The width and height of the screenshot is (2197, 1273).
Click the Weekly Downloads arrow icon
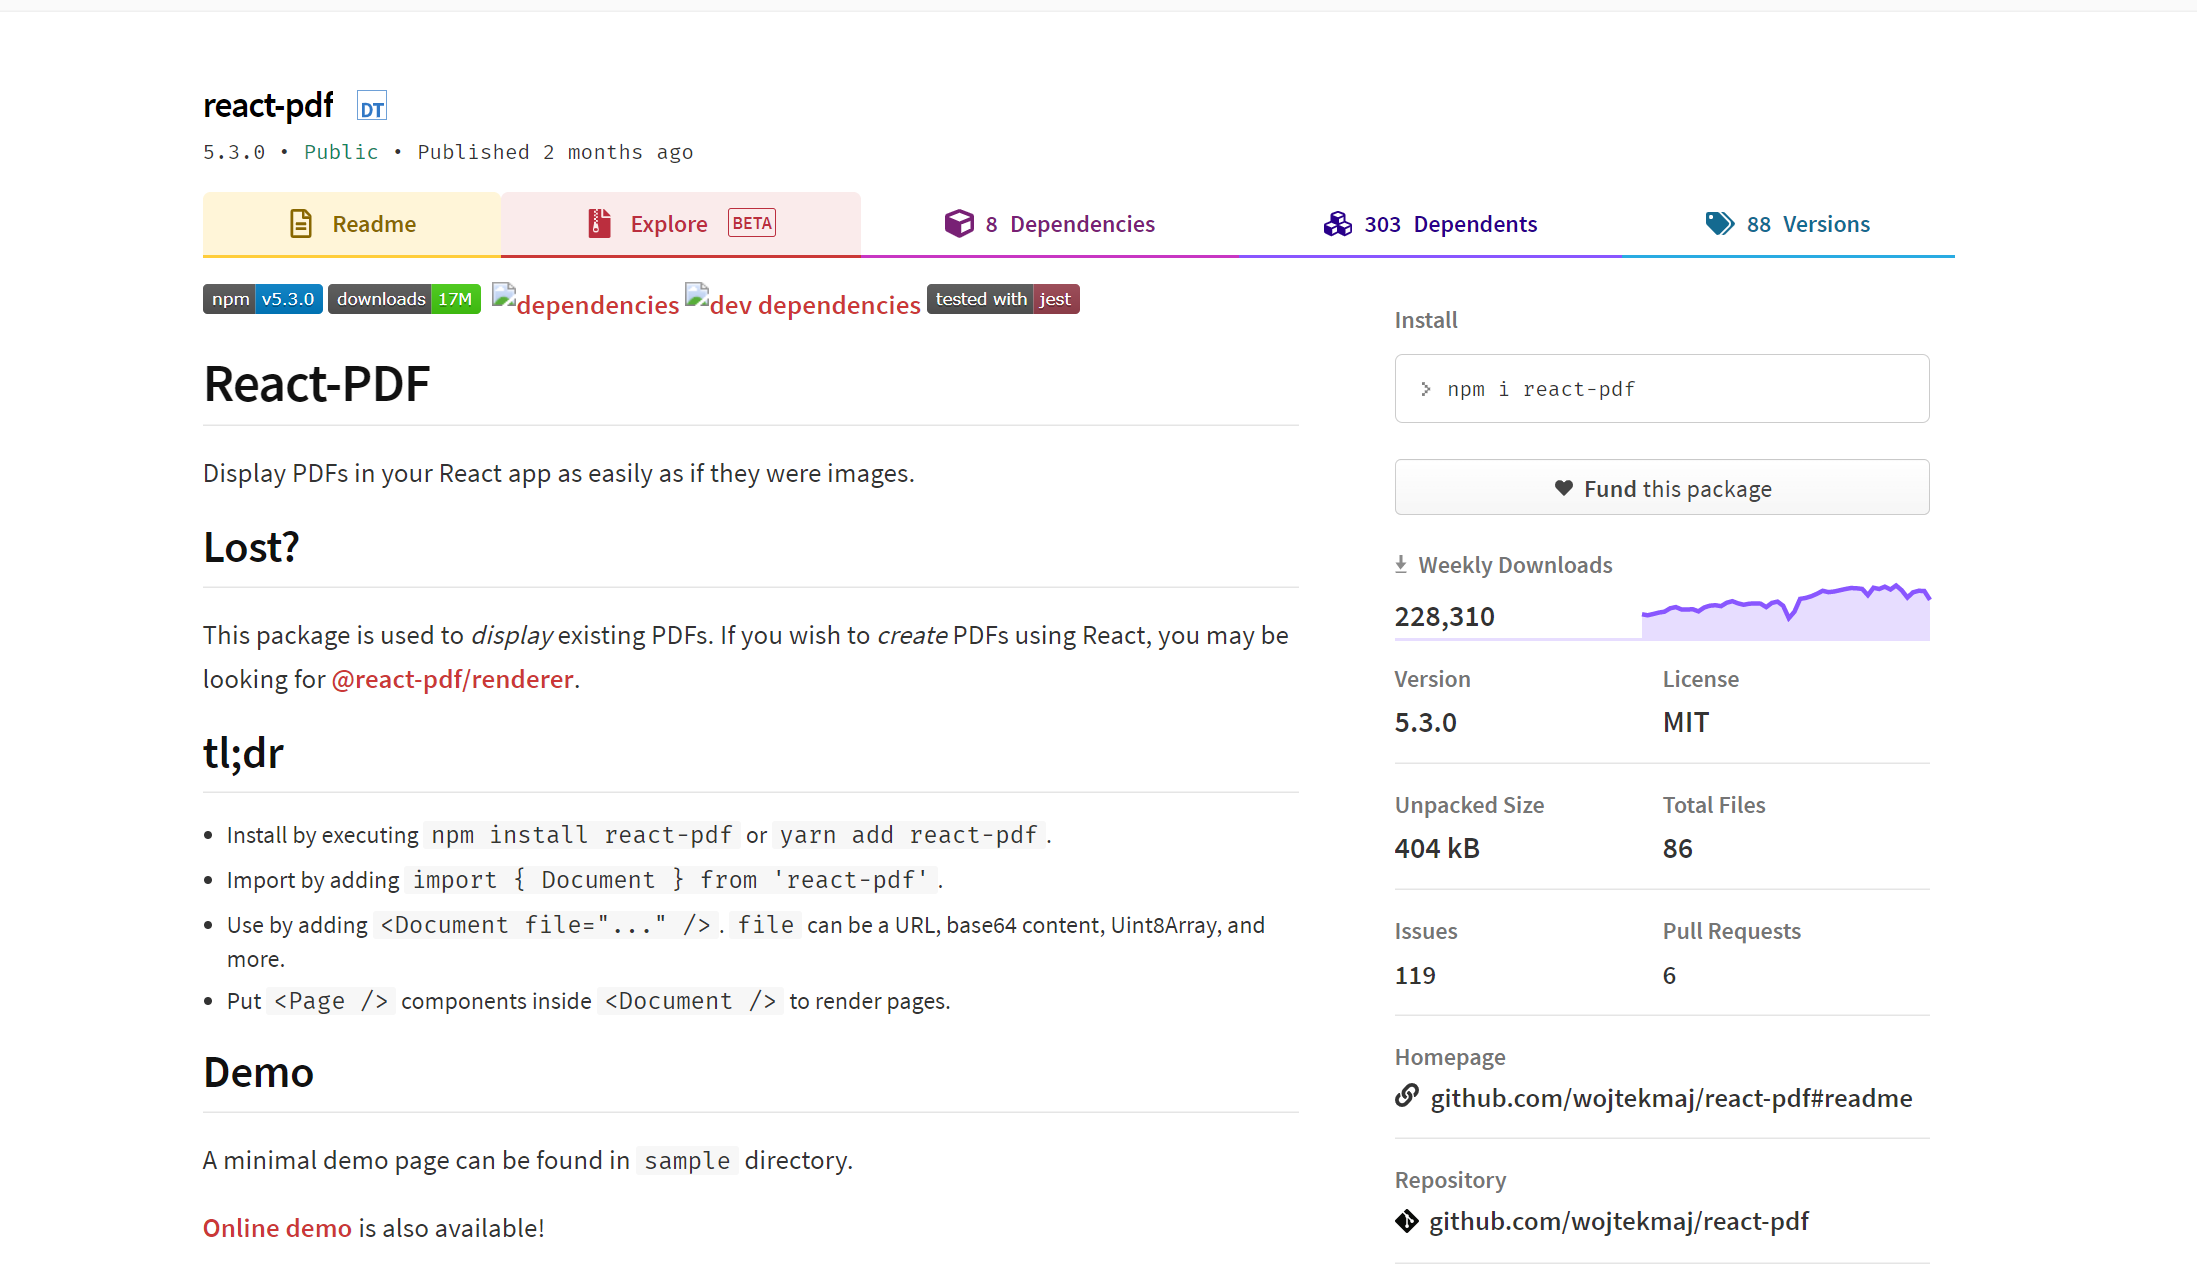click(x=1401, y=565)
